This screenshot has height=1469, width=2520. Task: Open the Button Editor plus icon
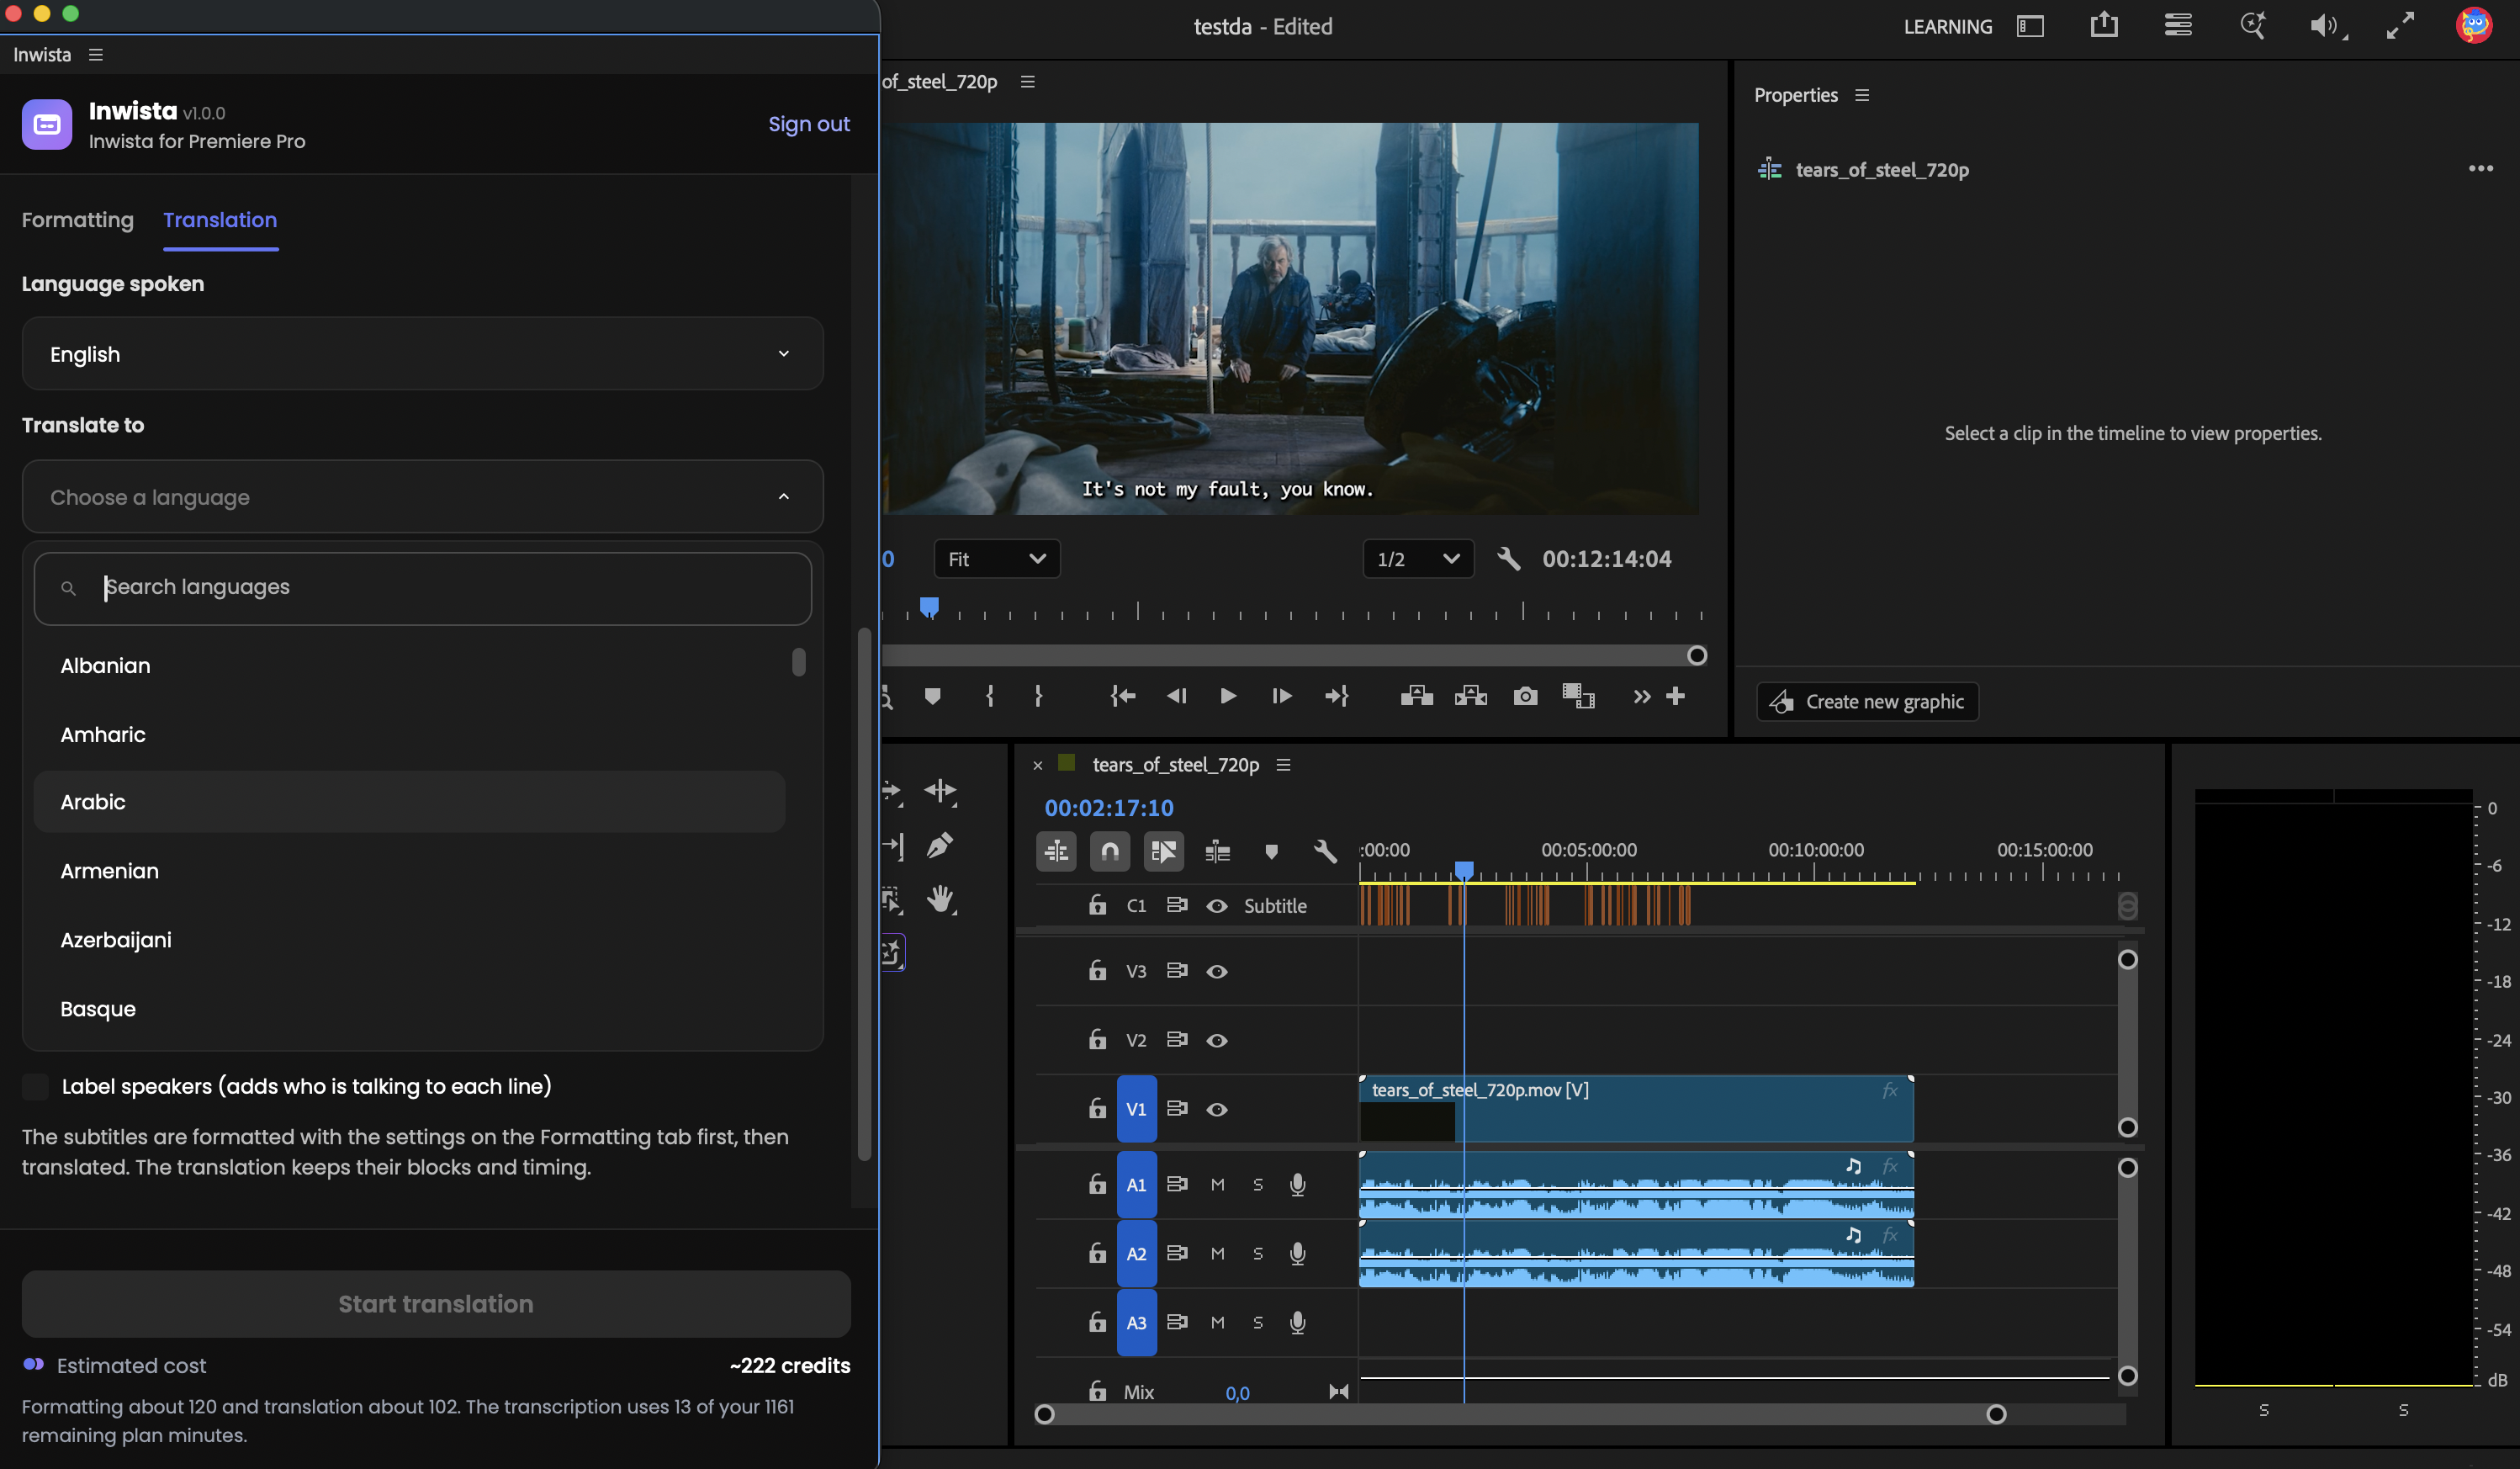1675,696
